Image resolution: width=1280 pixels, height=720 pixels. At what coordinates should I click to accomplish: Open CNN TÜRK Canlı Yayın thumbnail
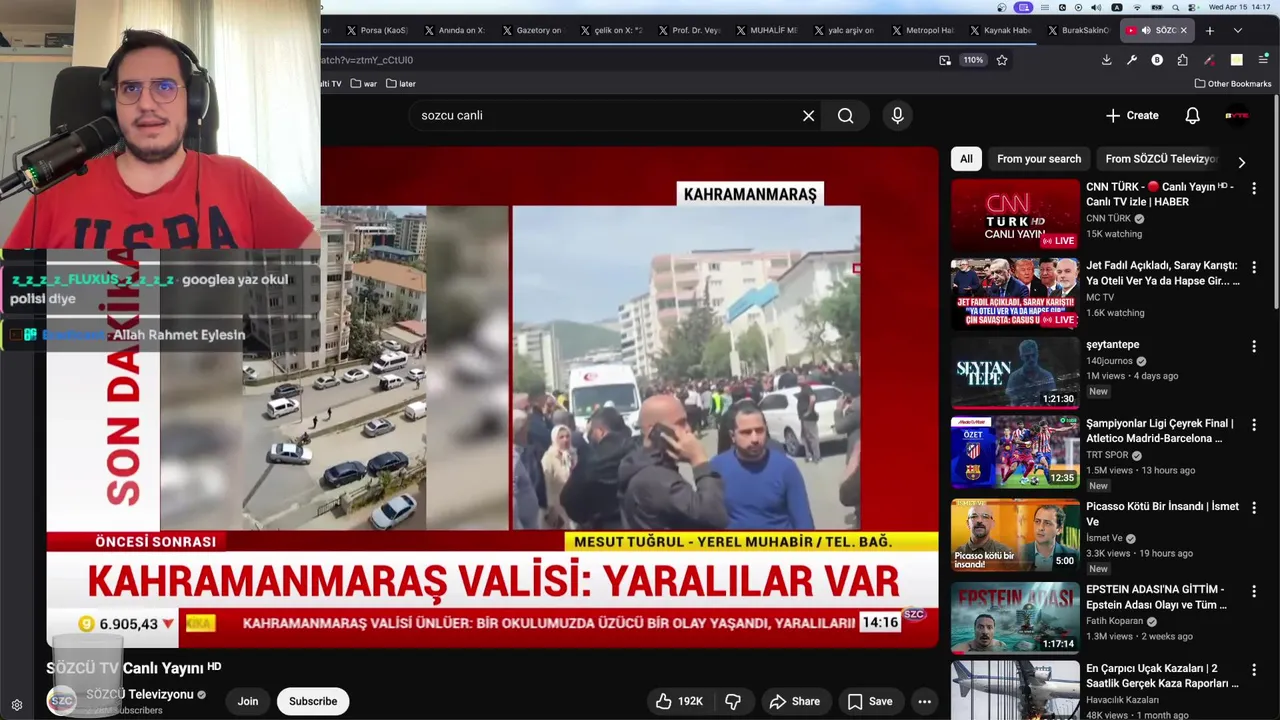pyautogui.click(x=1015, y=214)
